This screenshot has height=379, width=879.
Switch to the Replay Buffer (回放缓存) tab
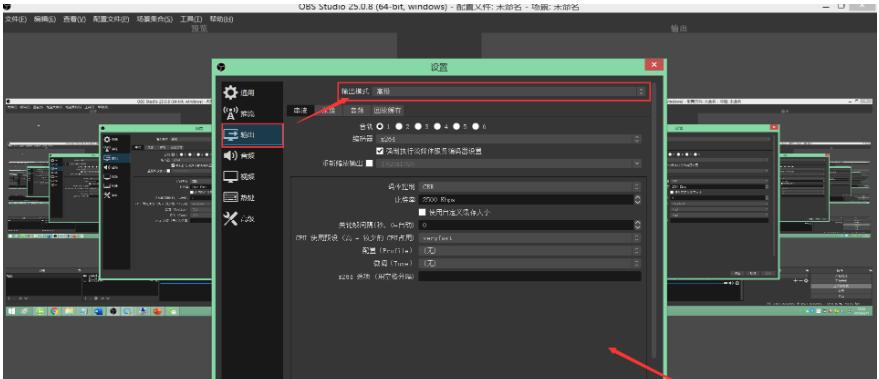pyautogui.click(x=388, y=110)
